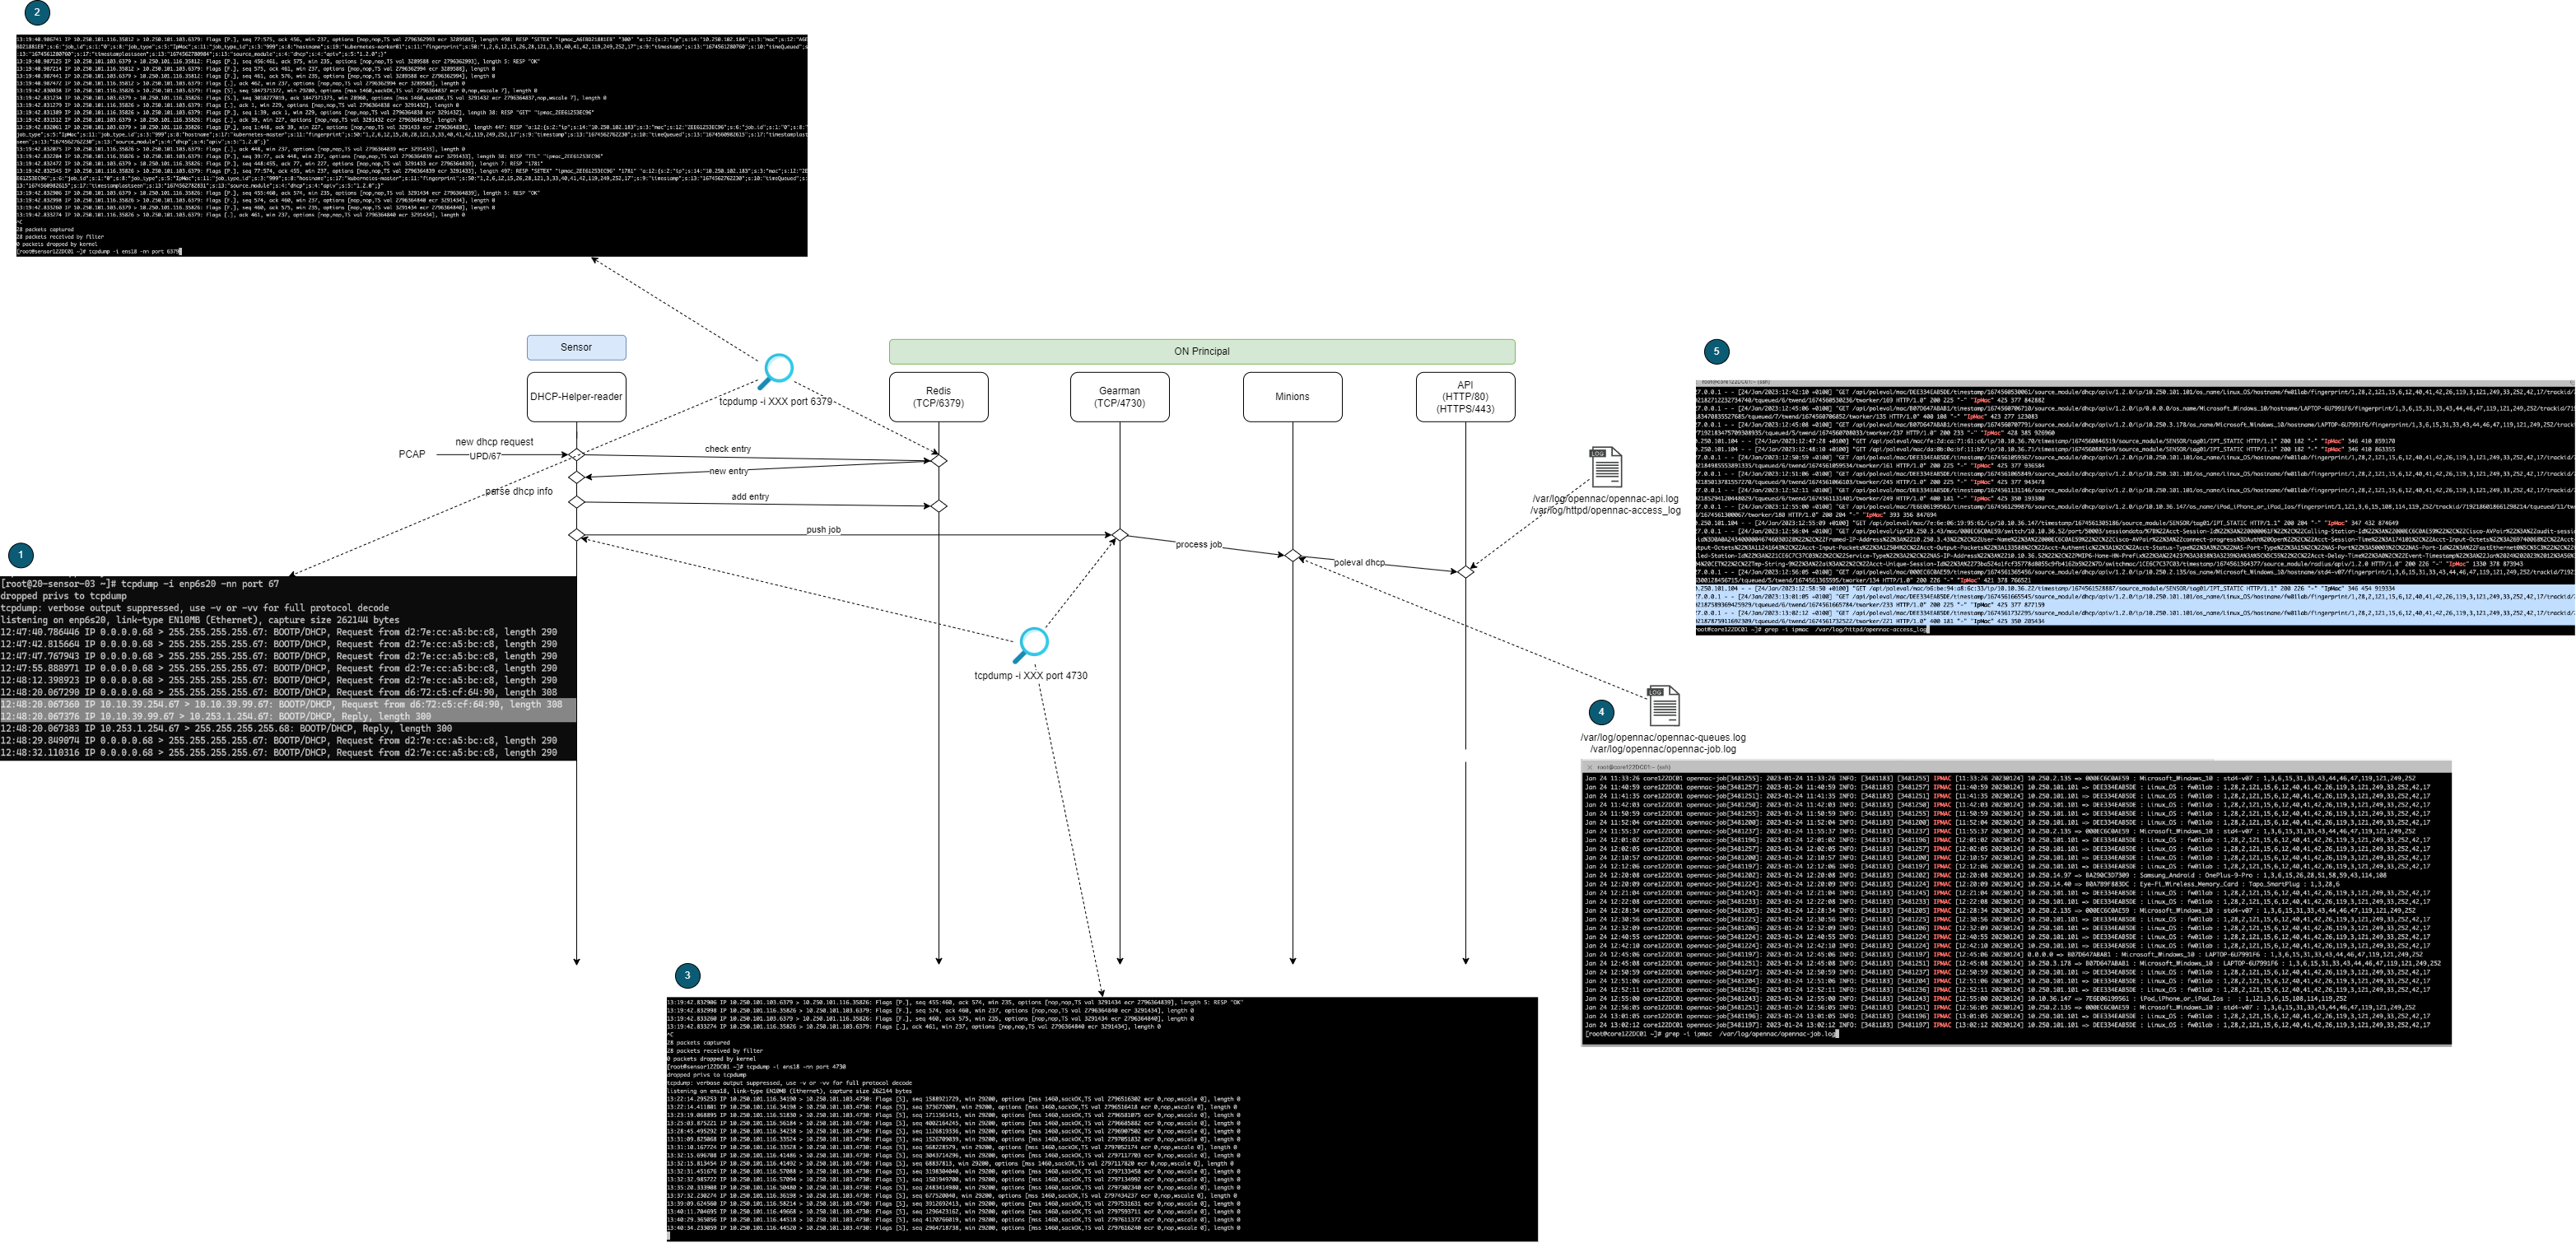Click the Redis lifeline diamond at add entry

point(938,506)
